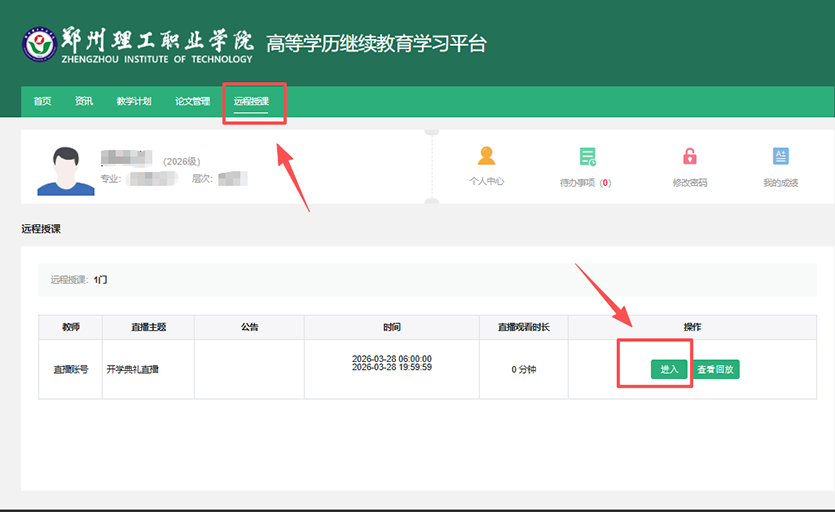Click the 公告 column header
835x512 pixels.
point(249,327)
